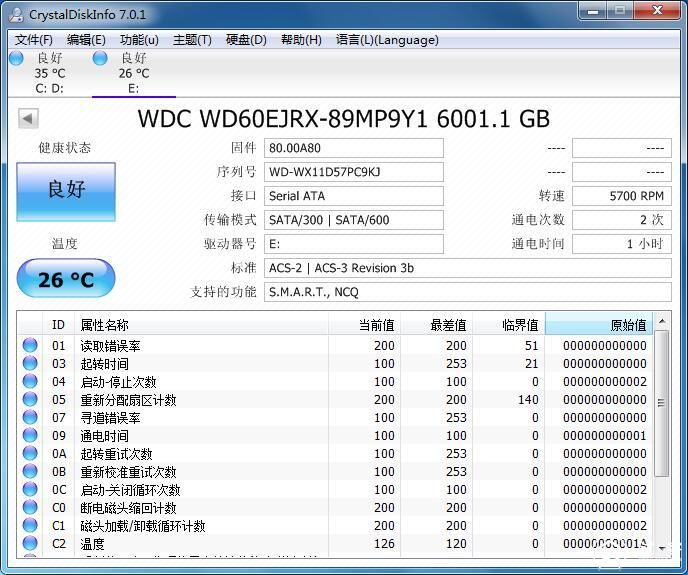The height and width of the screenshot is (575, 688).
Task: Click status orb for row 01 读取错误率
Action: (x=30, y=345)
